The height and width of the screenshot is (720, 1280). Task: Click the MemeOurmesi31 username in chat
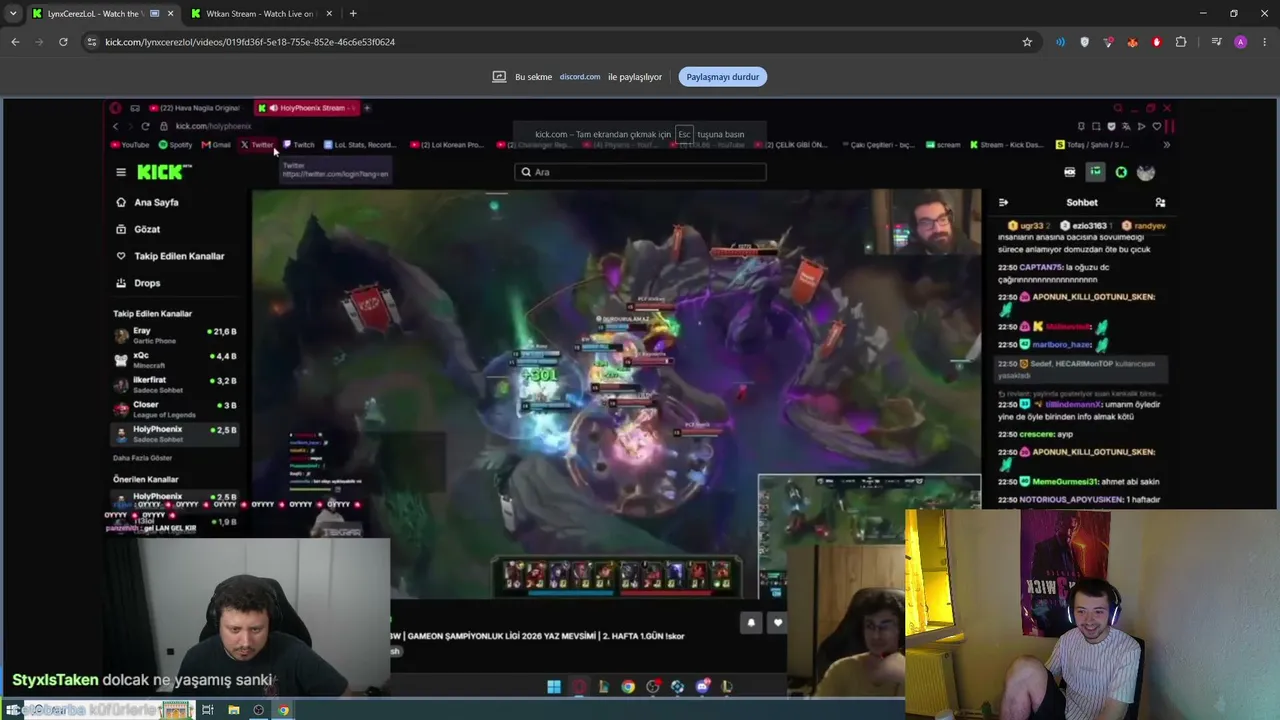click(1066, 482)
